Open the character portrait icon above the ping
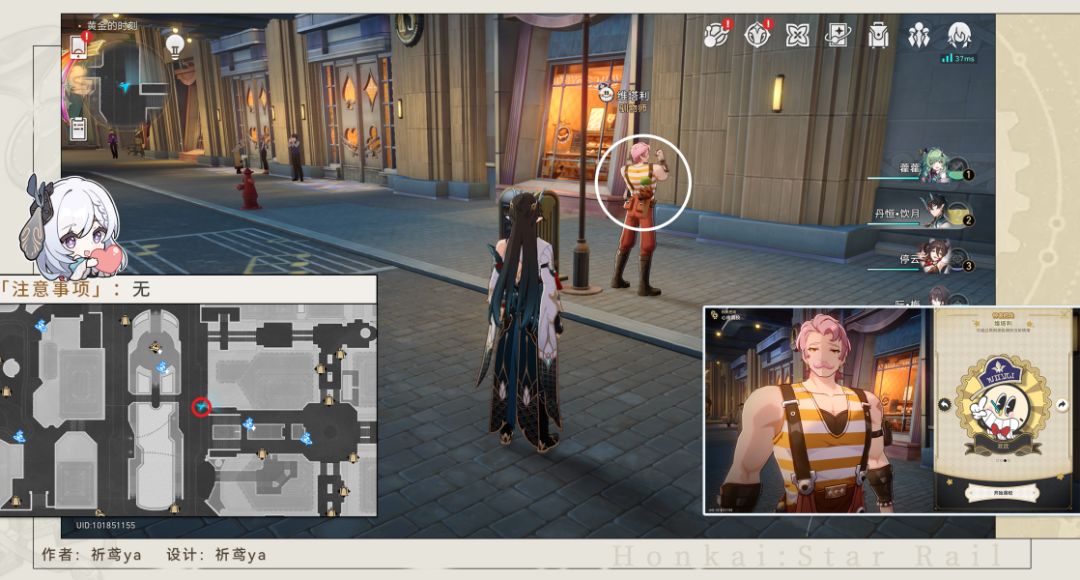1080x580 pixels. (959, 34)
